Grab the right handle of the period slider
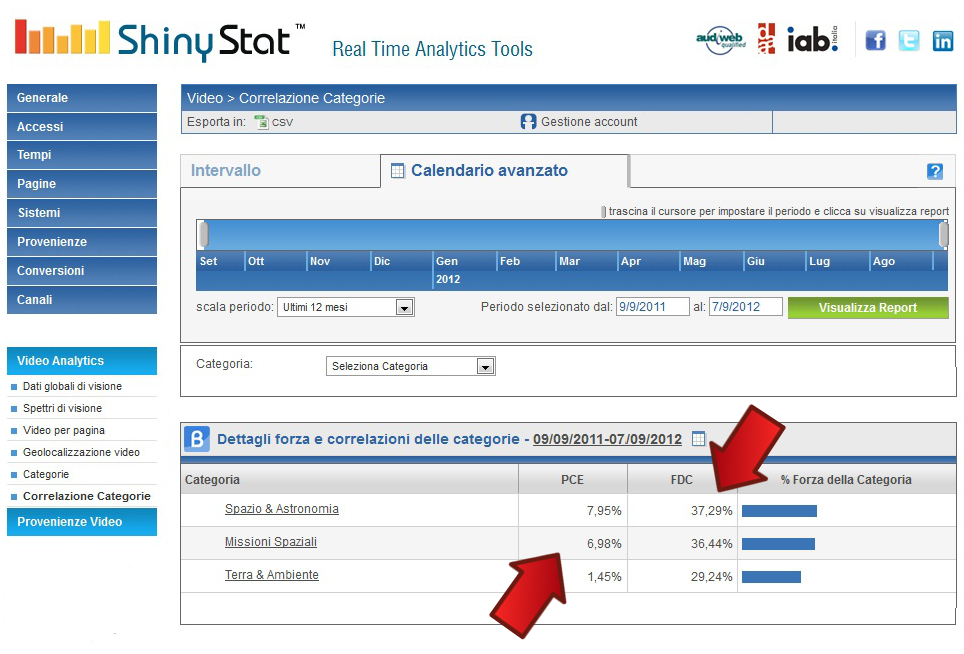964x654 pixels. pyautogui.click(x=944, y=235)
